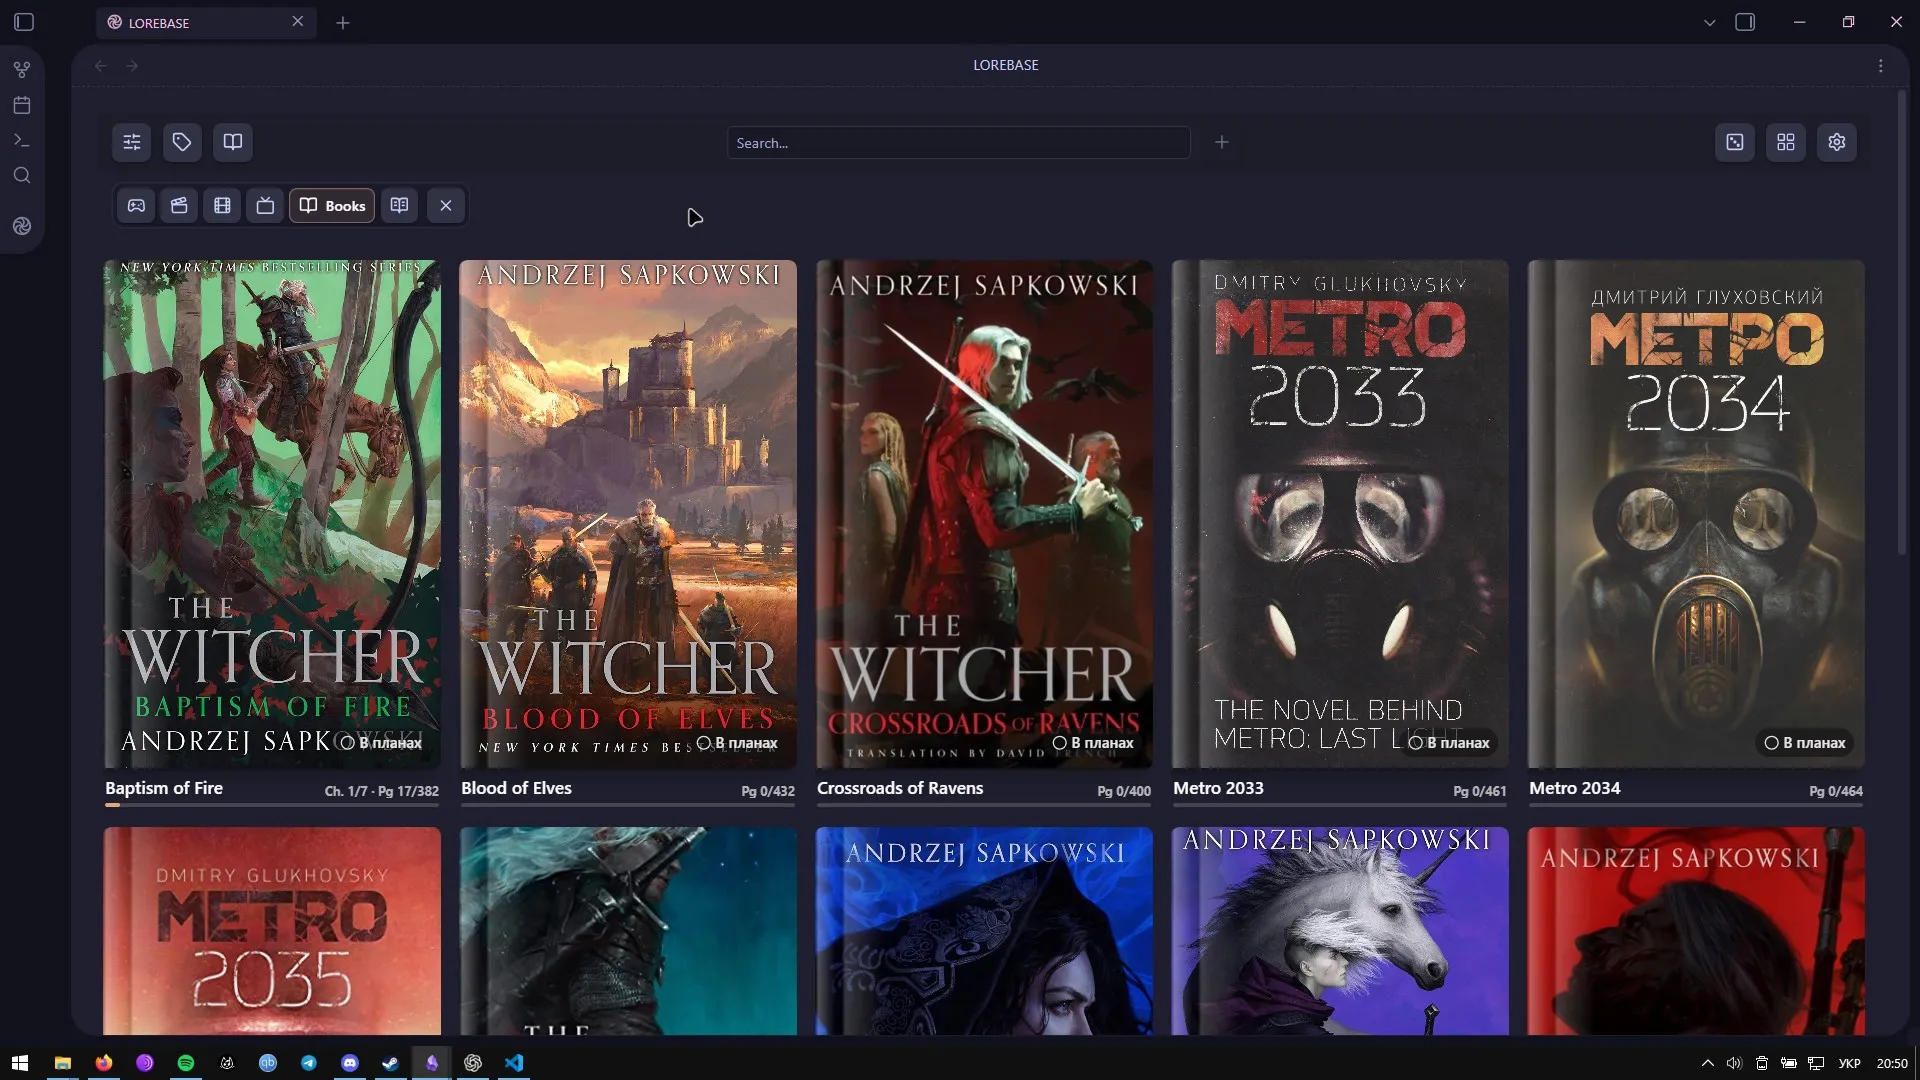Toggle the right sidebar panel
The image size is (1920, 1080).
pos(1745,22)
